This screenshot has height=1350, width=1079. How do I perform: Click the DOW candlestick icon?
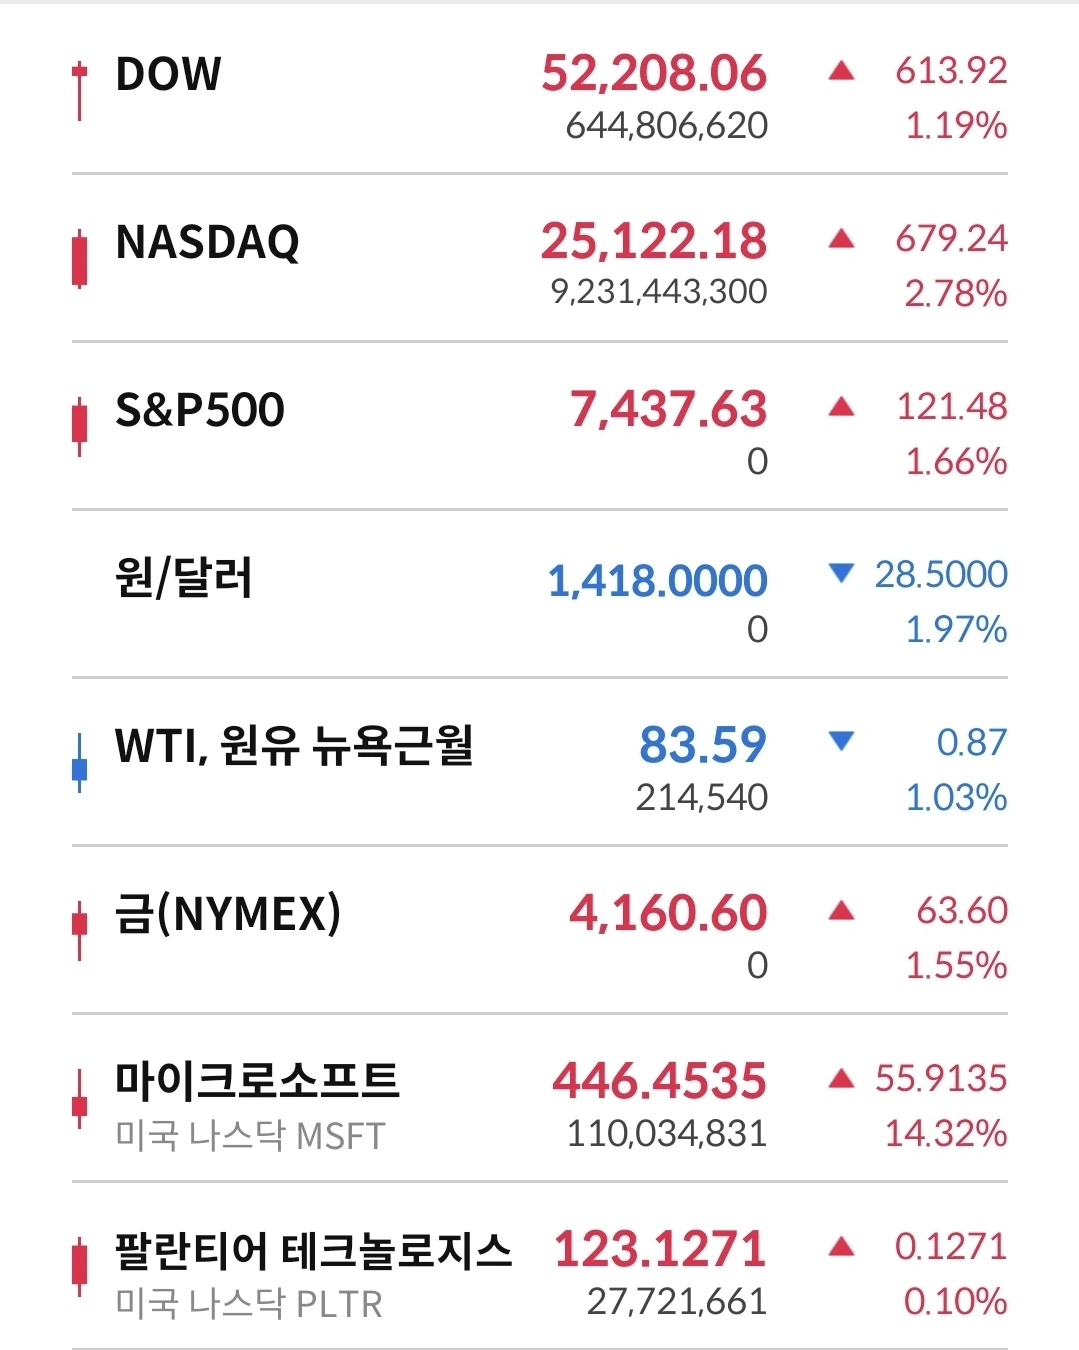click(79, 92)
